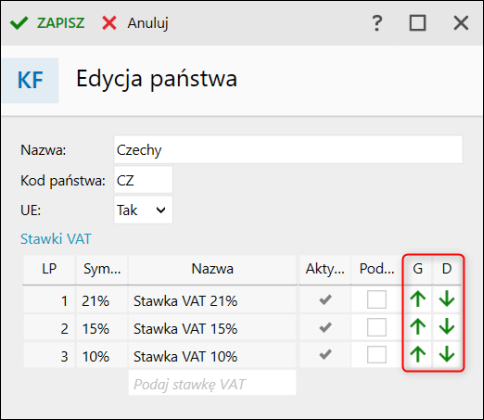Click the Pod... column header
Screen dimensions: 484x420
pyautogui.click(x=377, y=269)
